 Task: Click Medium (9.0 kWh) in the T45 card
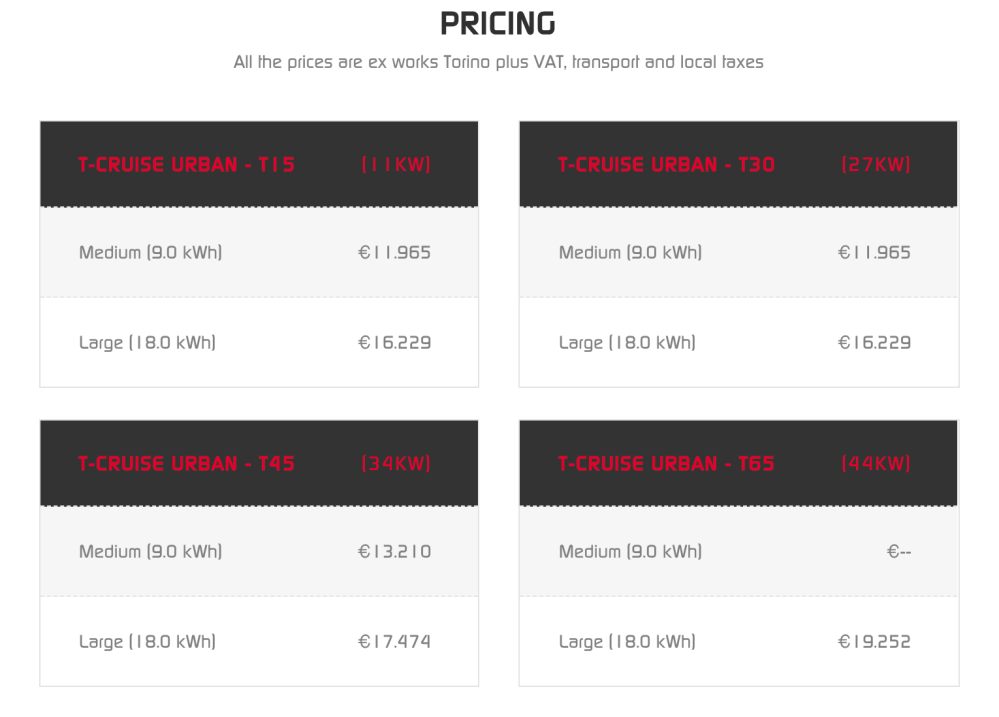[x=151, y=552]
